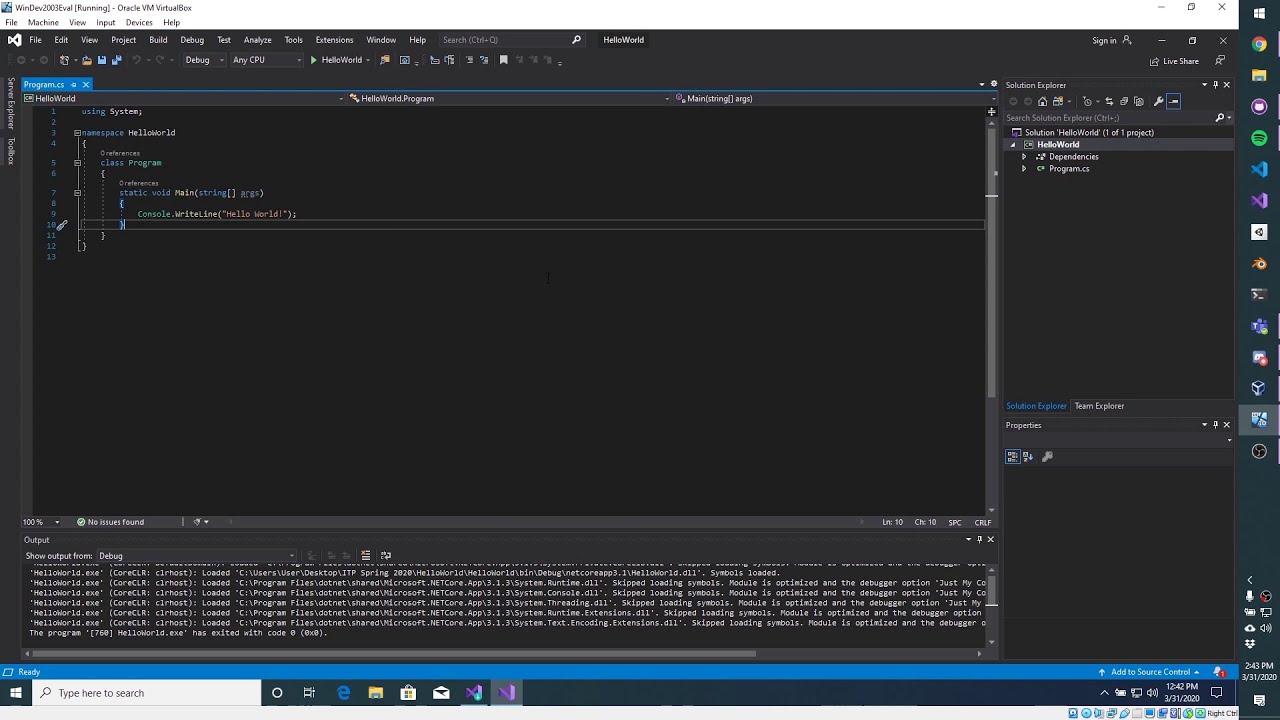Open the Server Explorer side tab
1280x720 pixels.
click(11, 104)
